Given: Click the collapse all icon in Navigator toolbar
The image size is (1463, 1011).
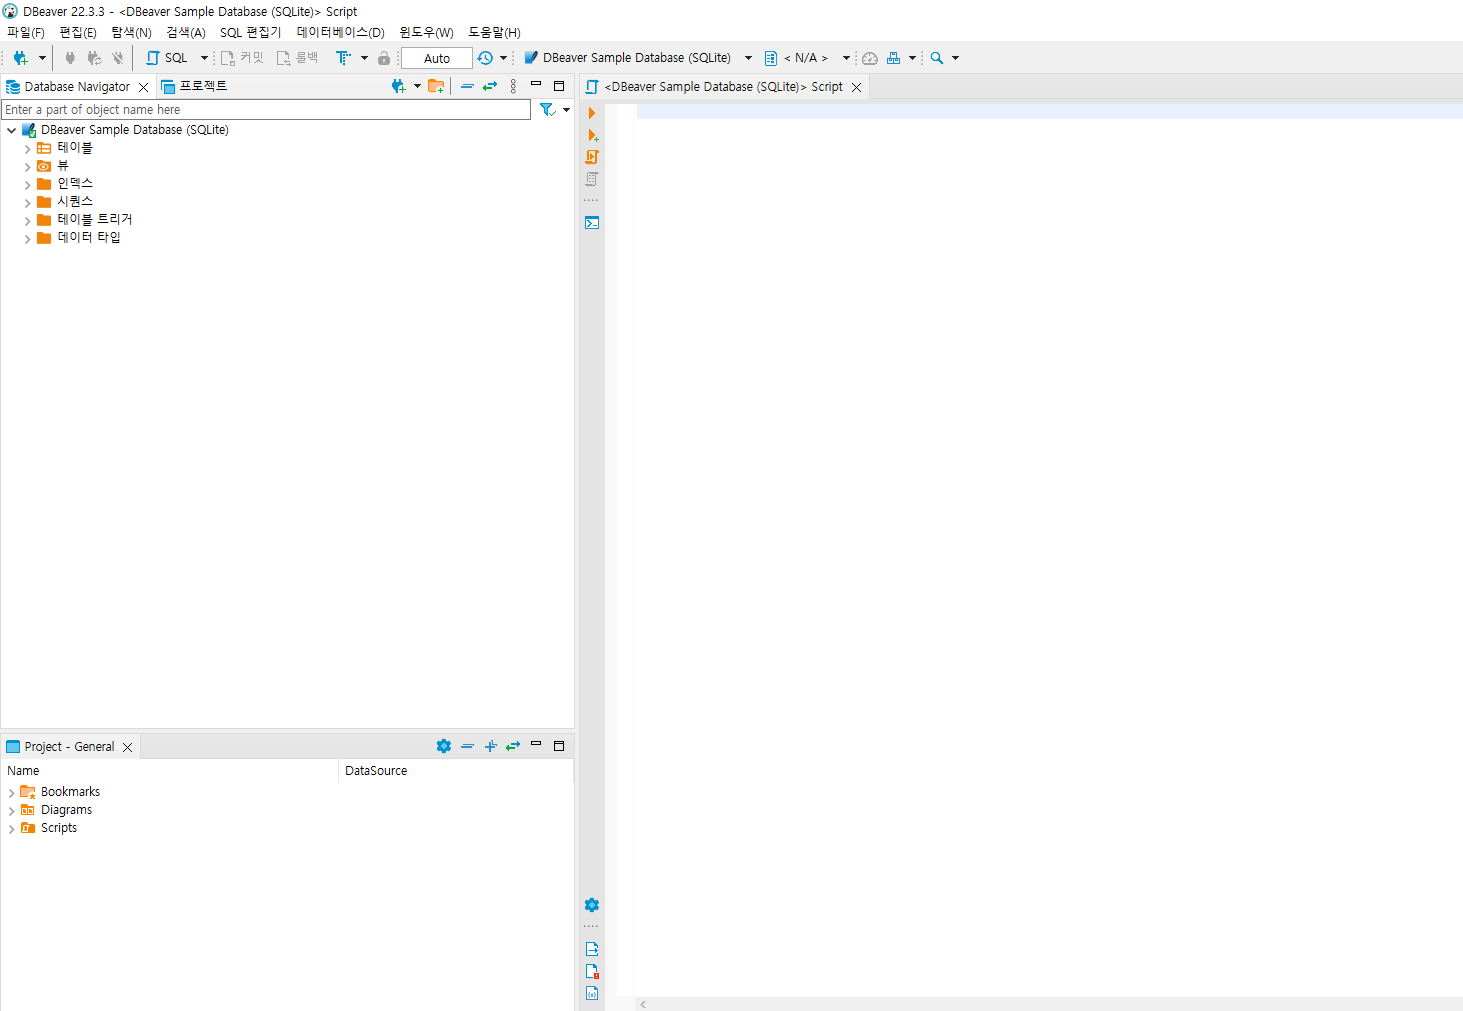Looking at the screenshot, I should click(467, 86).
